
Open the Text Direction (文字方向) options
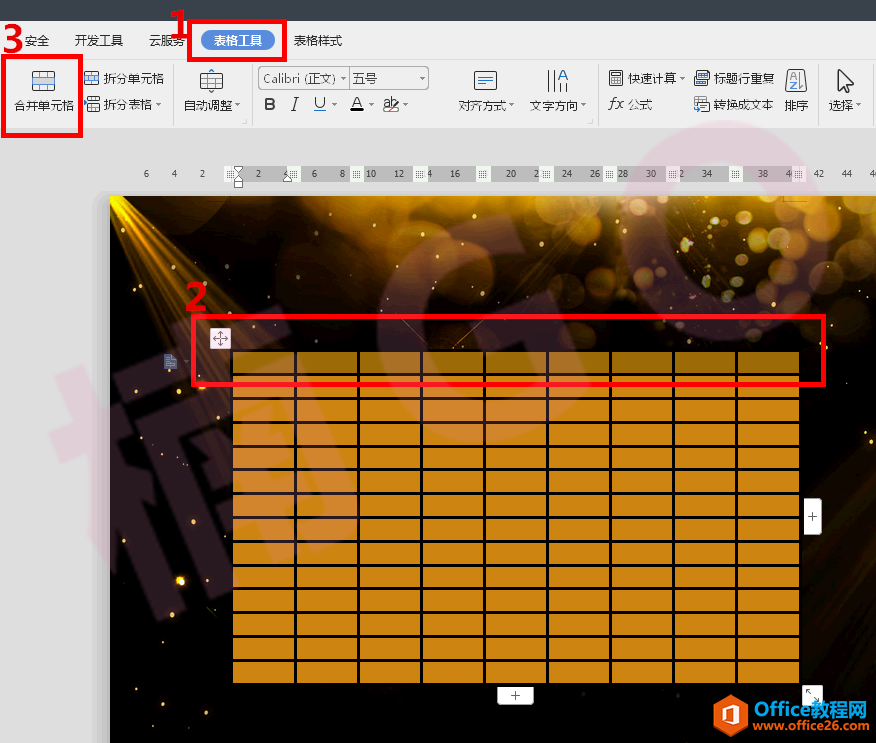click(558, 91)
